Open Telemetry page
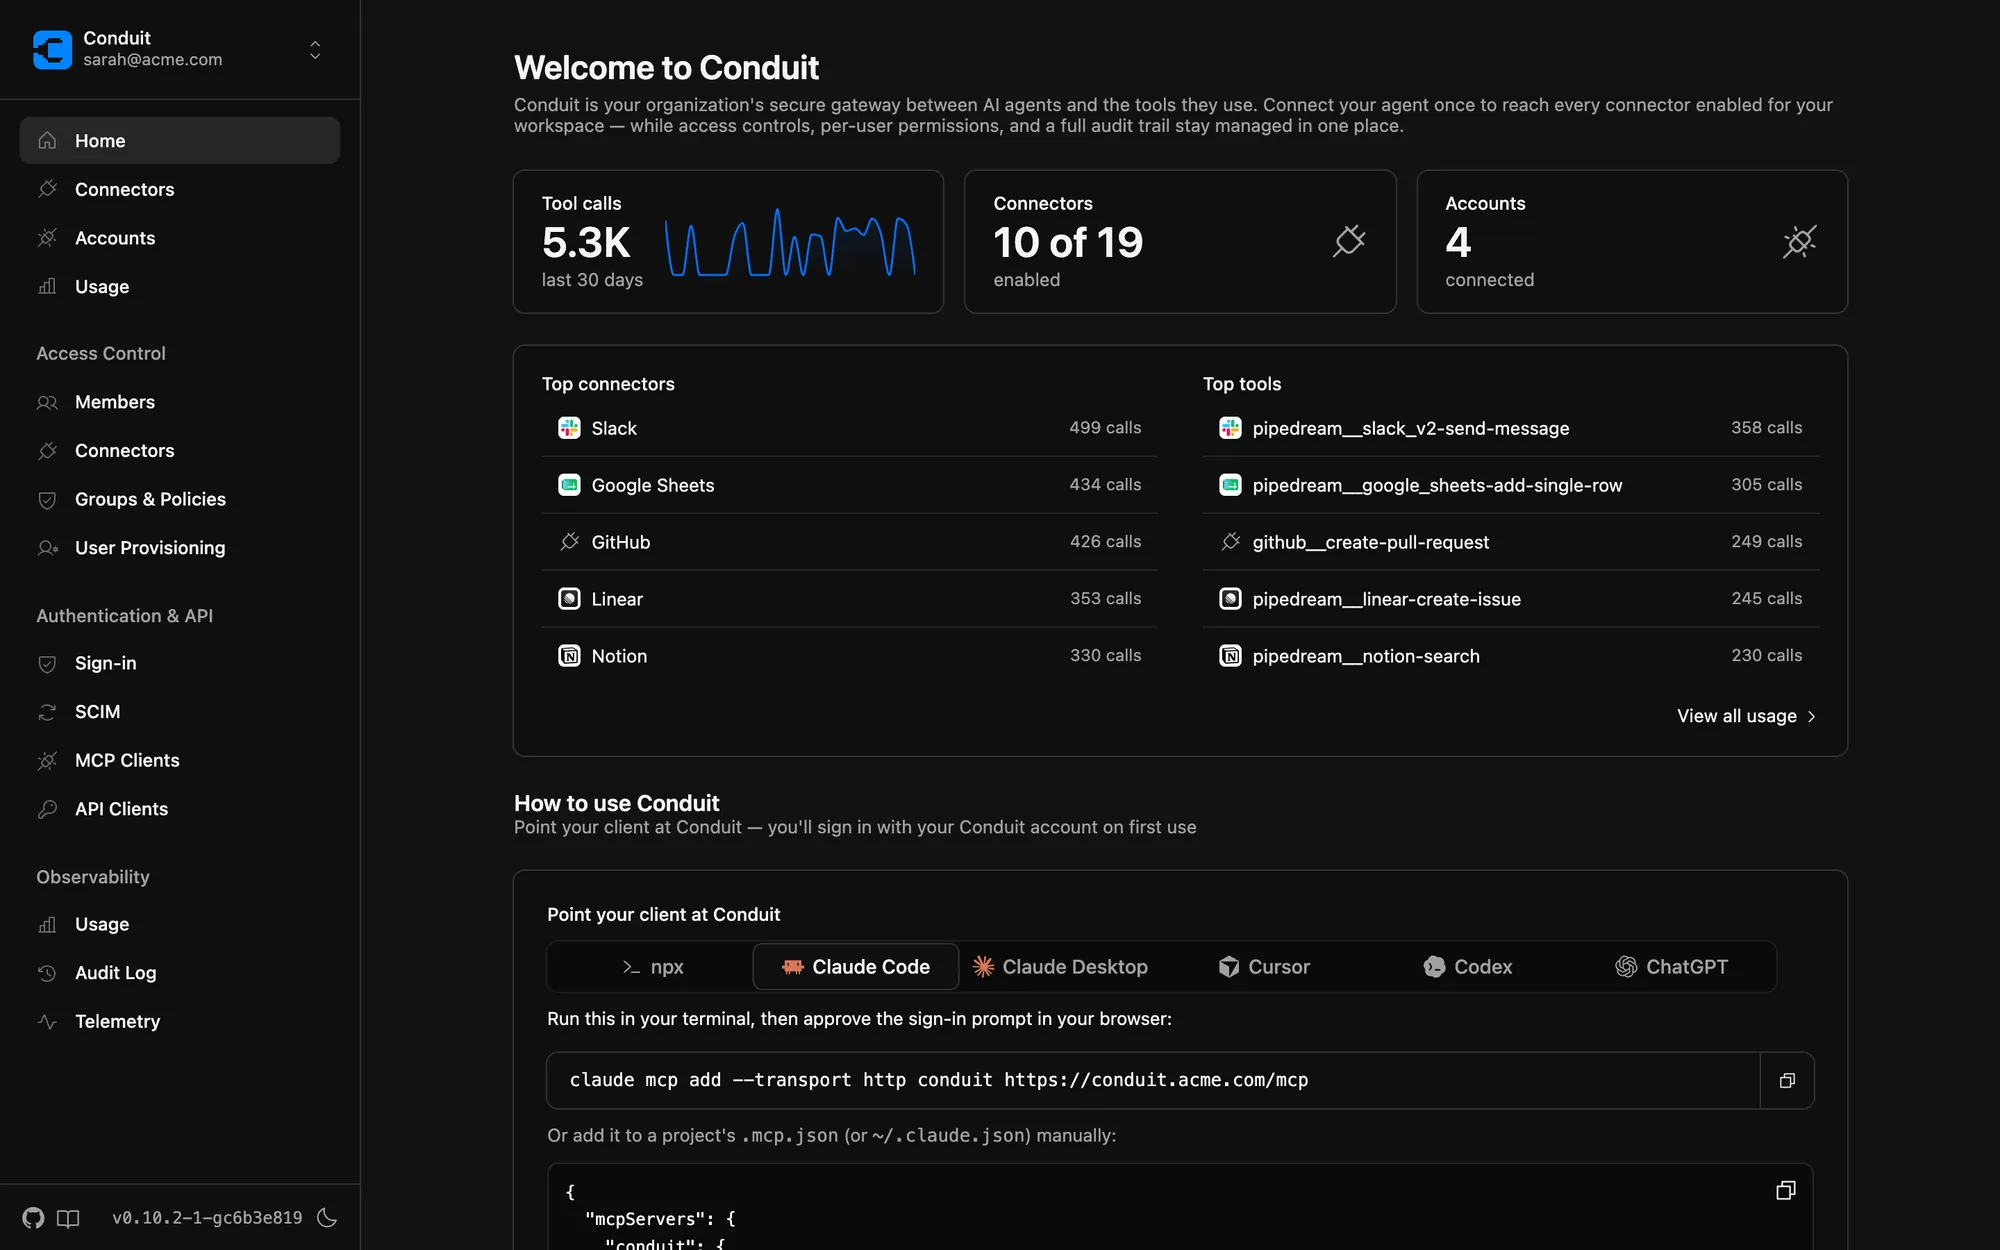2000x1250 pixels. click(180, 1021)
